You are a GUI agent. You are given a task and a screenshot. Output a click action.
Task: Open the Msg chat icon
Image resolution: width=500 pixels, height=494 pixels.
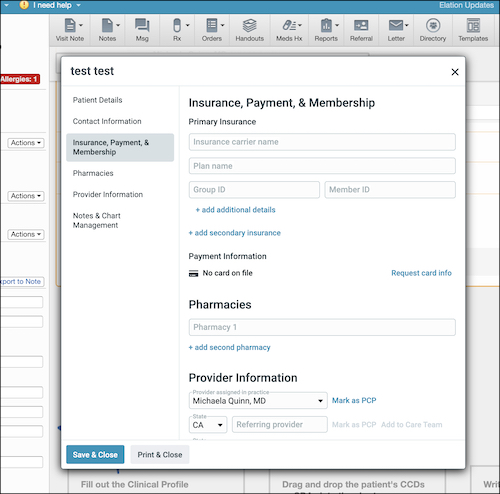142,25
